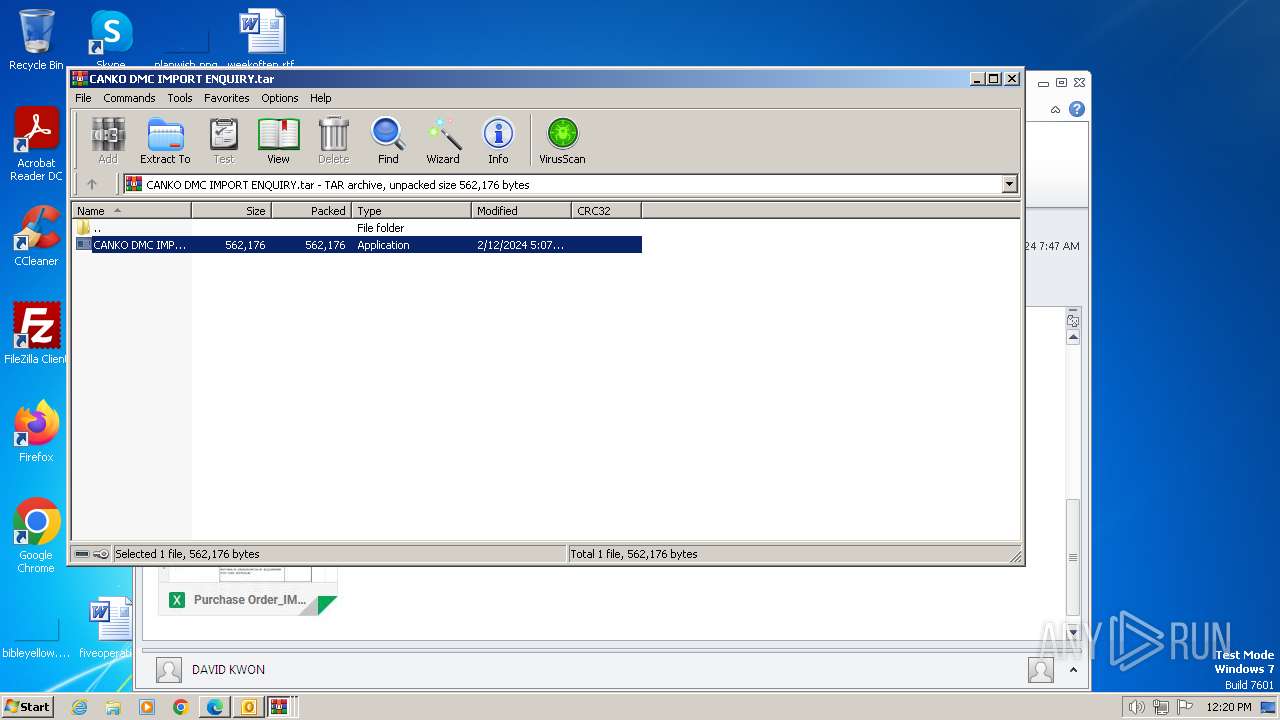Image resolution: width=1280 pixels, height=720 pixels.
Task: Click the Add toolbar icon in WinRAR
Action: [108, 140]
